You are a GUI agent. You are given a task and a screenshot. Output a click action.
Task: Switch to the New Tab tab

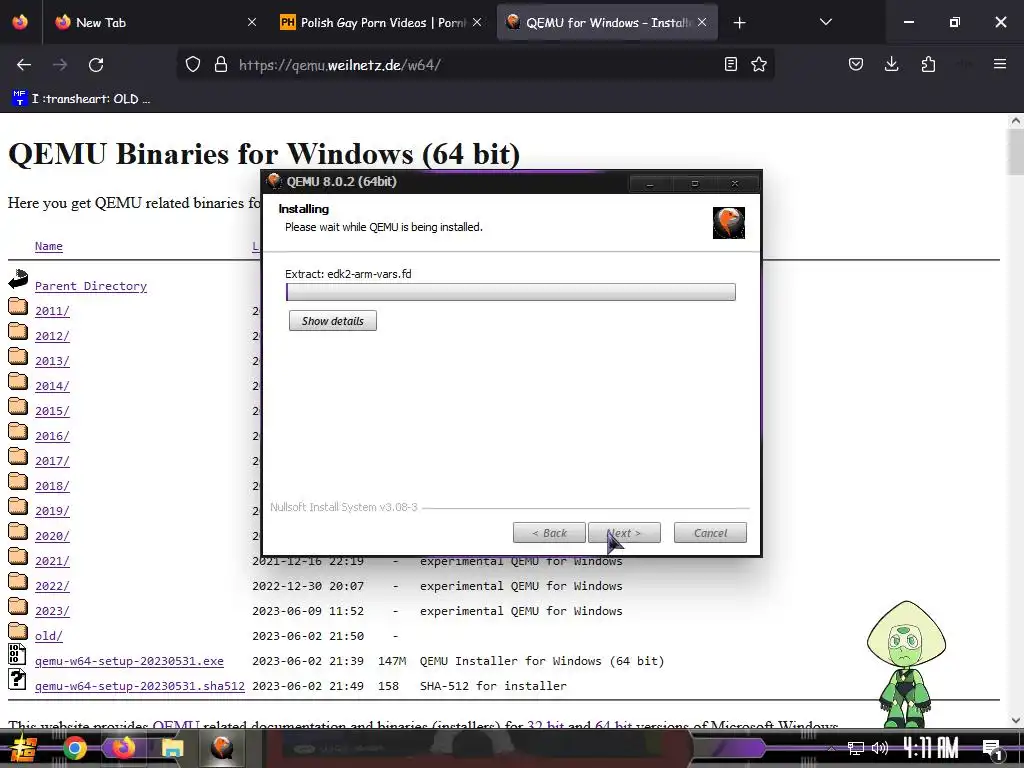pos(157,22)
